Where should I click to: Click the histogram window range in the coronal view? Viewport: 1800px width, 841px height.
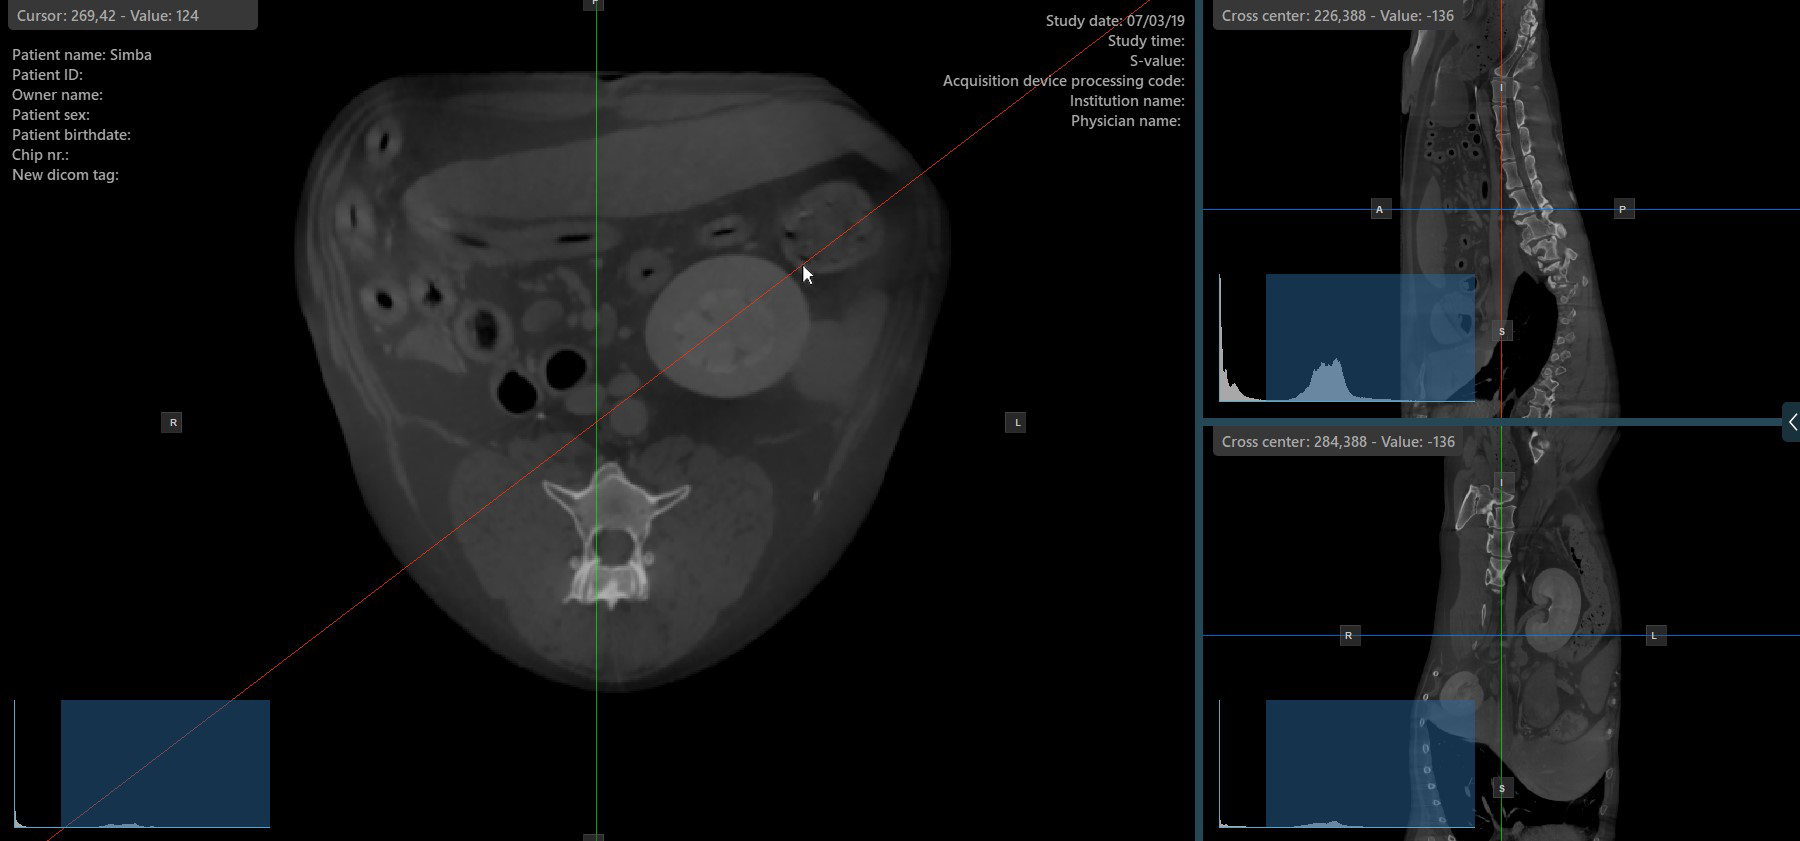click(x=1369, y=763)
